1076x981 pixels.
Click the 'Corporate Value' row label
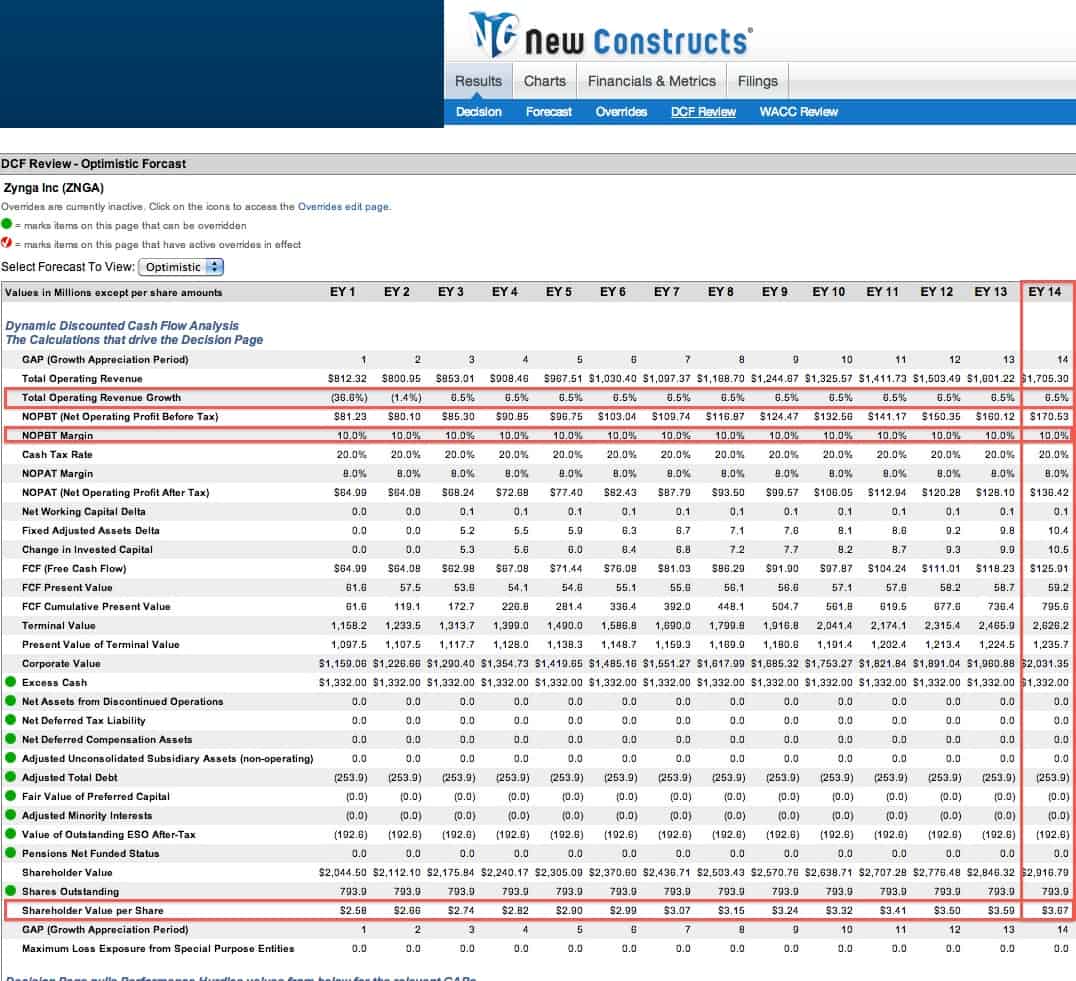click(x=61, y=663)
